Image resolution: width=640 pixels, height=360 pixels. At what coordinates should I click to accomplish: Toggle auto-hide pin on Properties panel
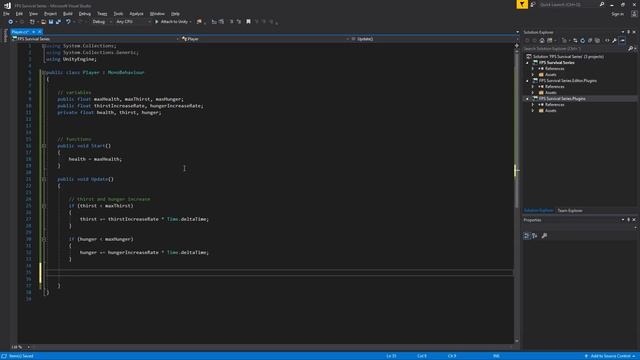pos(629,220)
